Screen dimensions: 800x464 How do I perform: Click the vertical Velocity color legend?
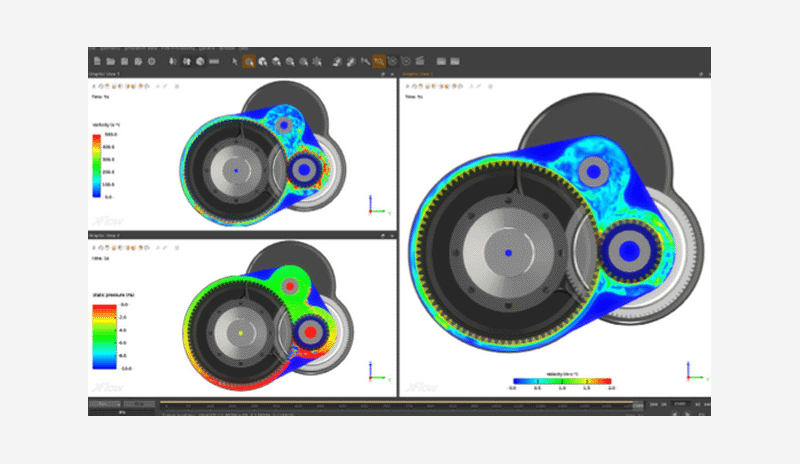(x=98, y=162)
